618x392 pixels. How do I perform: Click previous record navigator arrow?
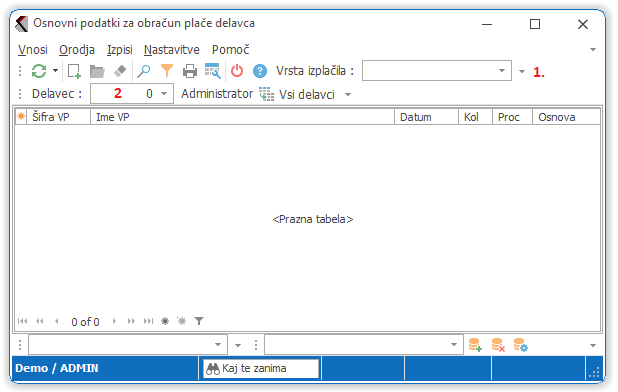(x=57, y=321)
